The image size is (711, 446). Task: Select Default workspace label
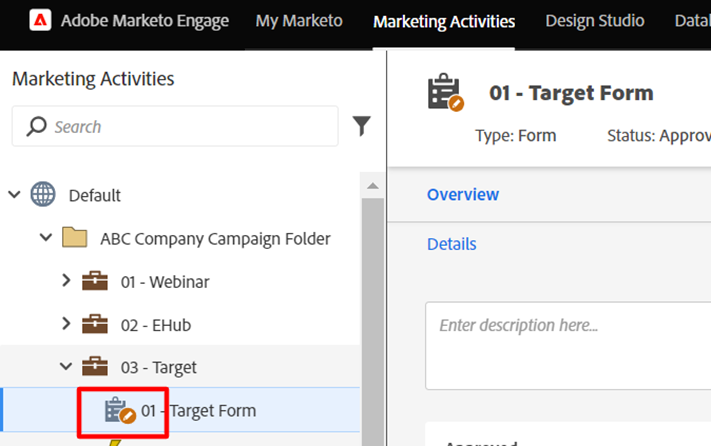pos(95,196)
